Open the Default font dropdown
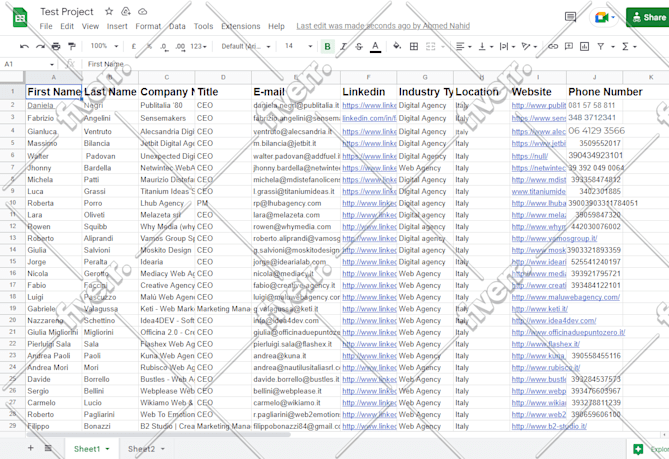 click(x=246, y=46)
